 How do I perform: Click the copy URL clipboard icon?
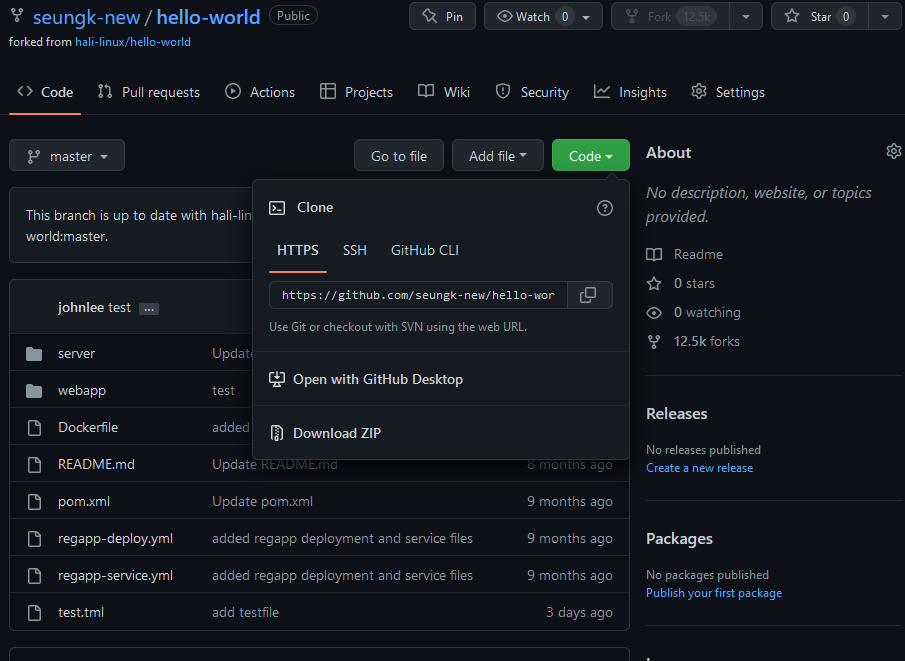(x=588, y=295)
